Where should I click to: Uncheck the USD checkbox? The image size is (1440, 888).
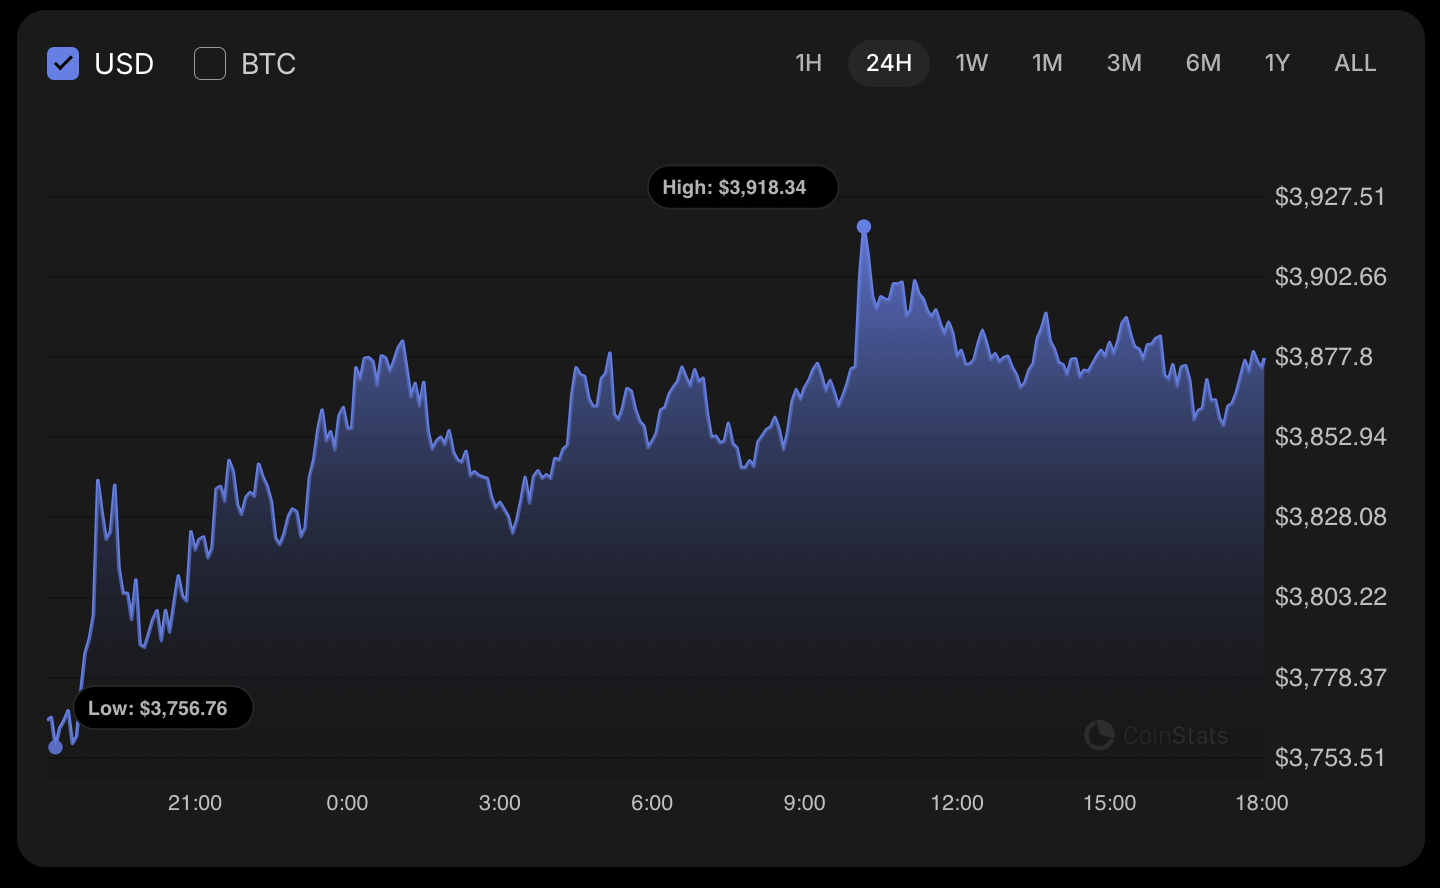click(63, 64)
